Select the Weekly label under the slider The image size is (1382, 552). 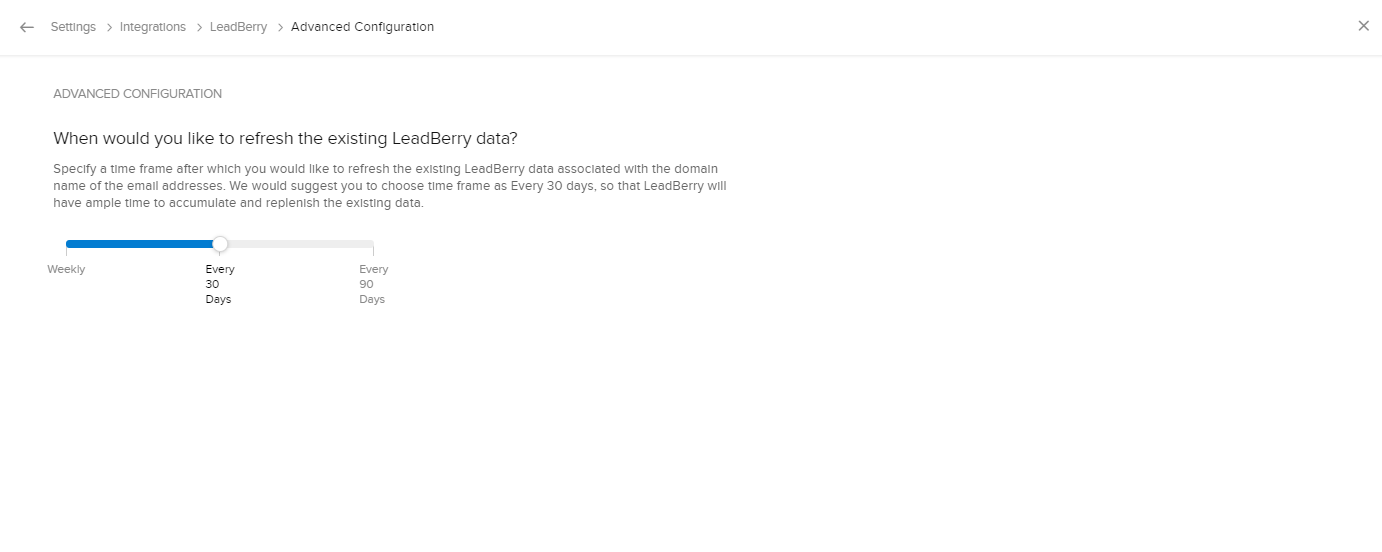tap(66, 269)
